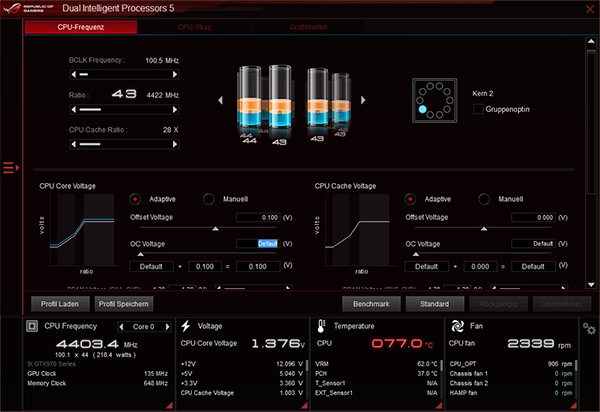Click the CPU Core OC Voltage field

tap(258, 244)
